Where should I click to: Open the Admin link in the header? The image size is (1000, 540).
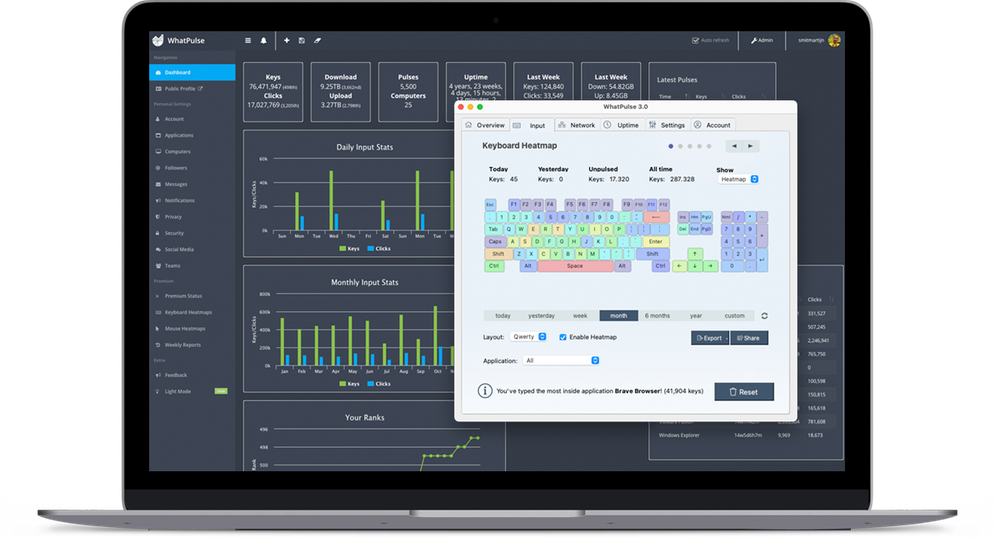point(761,40)
